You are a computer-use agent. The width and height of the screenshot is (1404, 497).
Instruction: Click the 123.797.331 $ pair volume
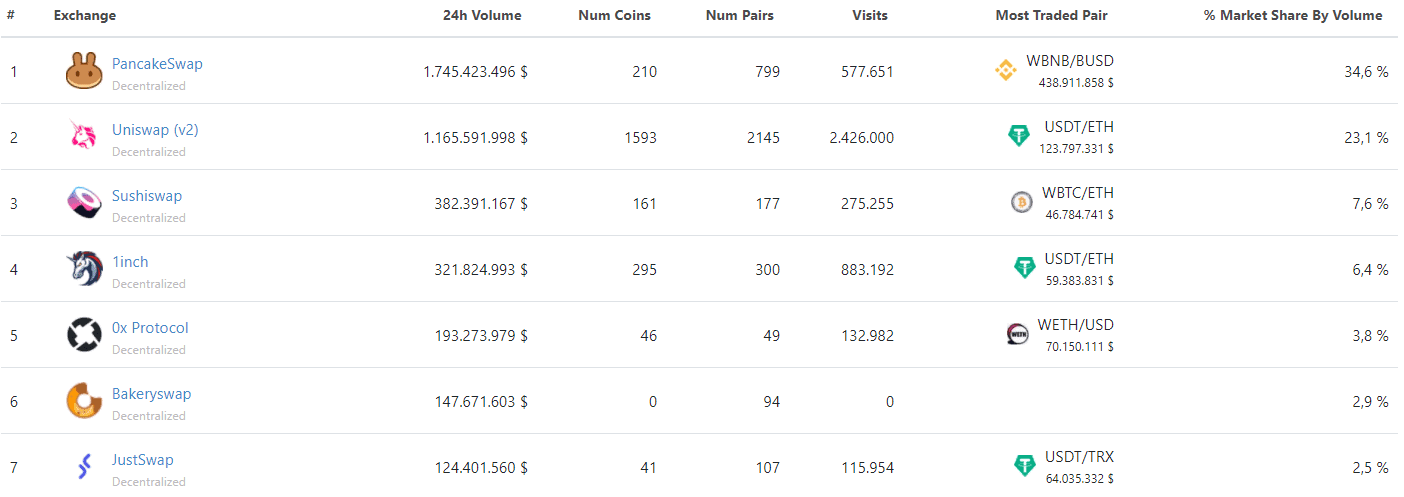[x=1076, y=149]
